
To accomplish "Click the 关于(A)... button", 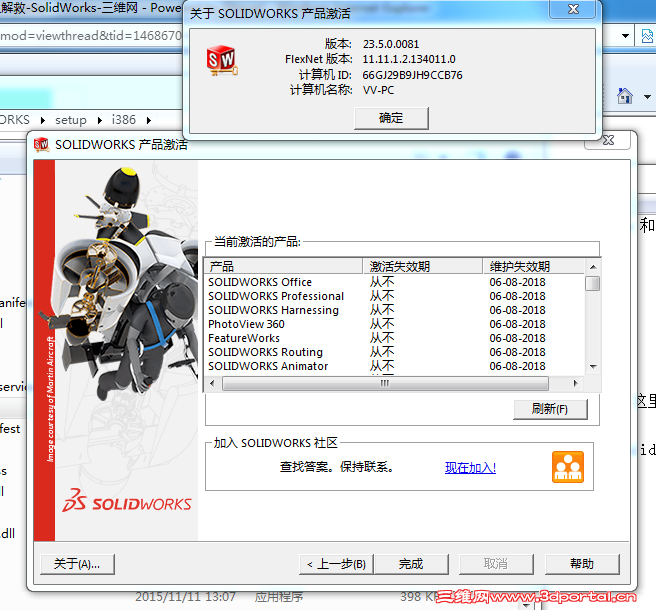I will pyautogui.click(x=77, y=564).
